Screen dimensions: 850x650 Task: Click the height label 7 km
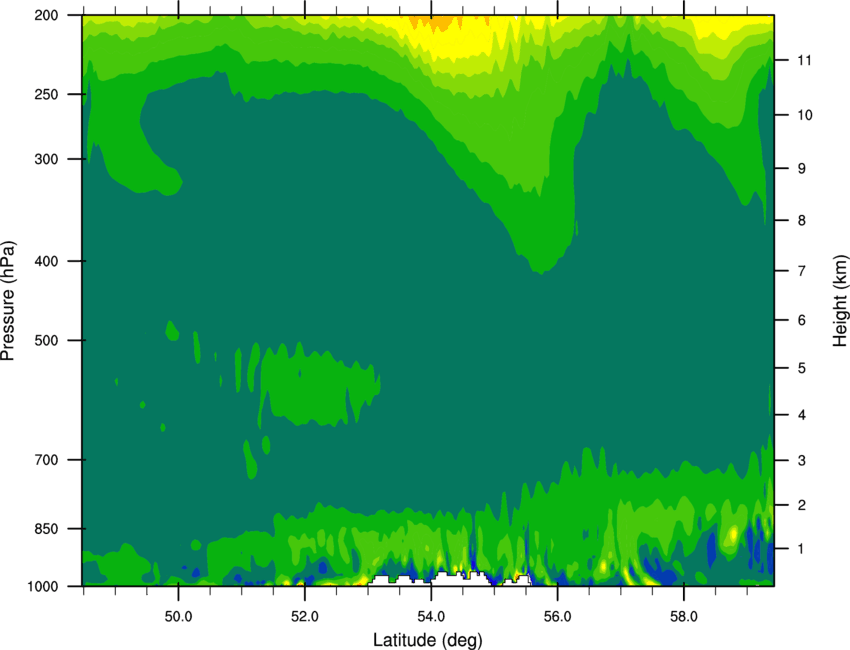click(x=801, y=271)
